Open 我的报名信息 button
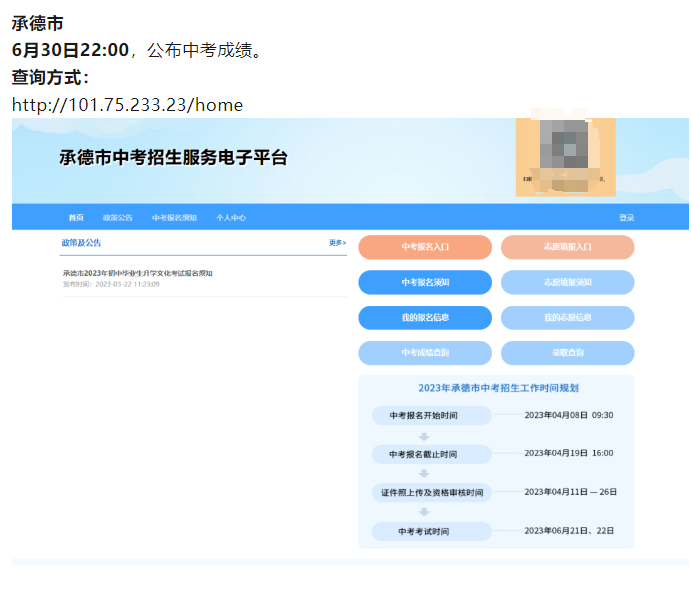The image size is (691, 601). tap(425, 317)
